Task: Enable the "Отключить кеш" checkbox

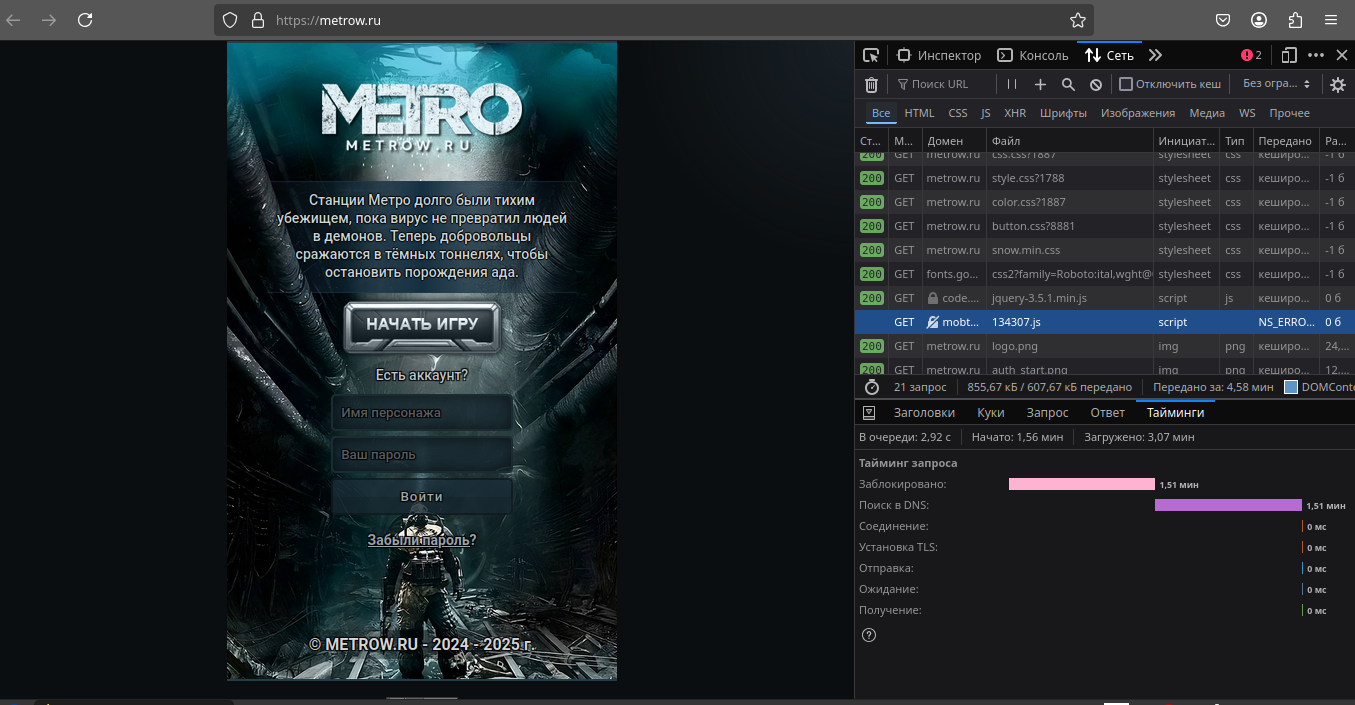Action: [x=1126, y=85]
